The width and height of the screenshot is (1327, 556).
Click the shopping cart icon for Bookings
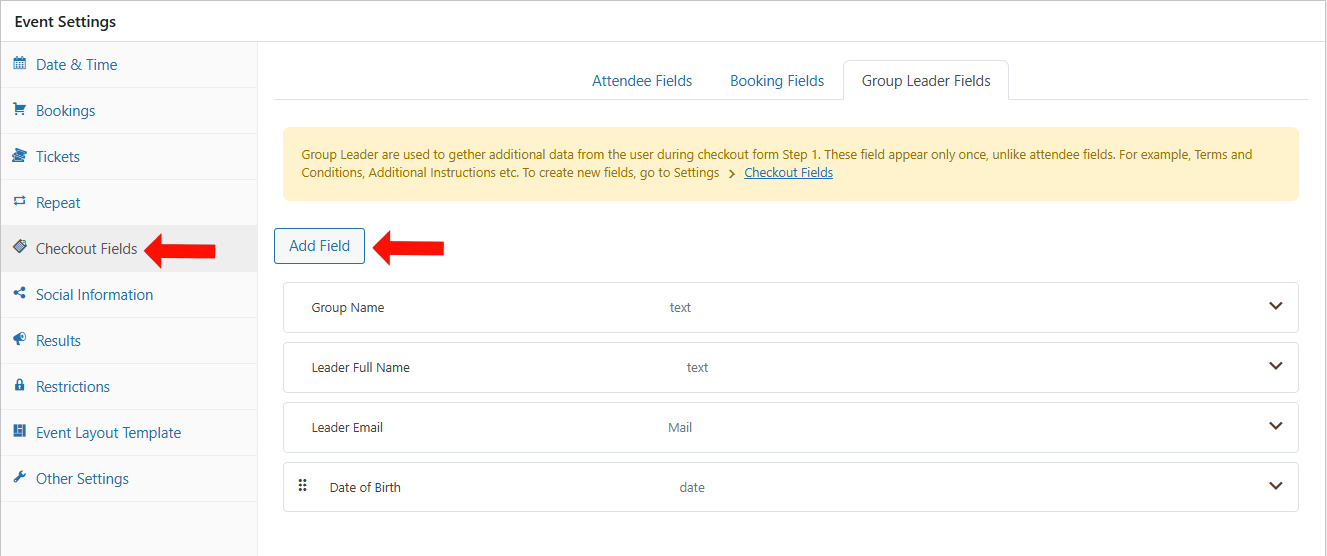[19, 110]
